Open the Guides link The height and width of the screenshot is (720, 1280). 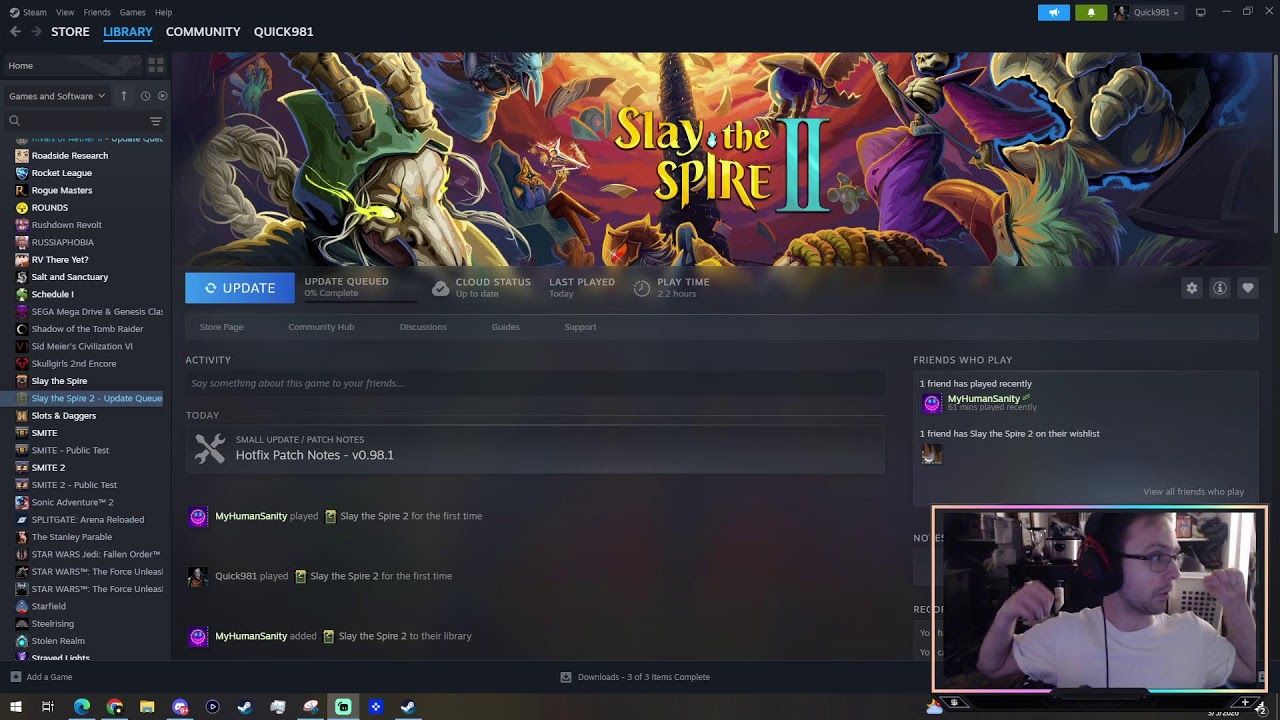coord(505,327)
